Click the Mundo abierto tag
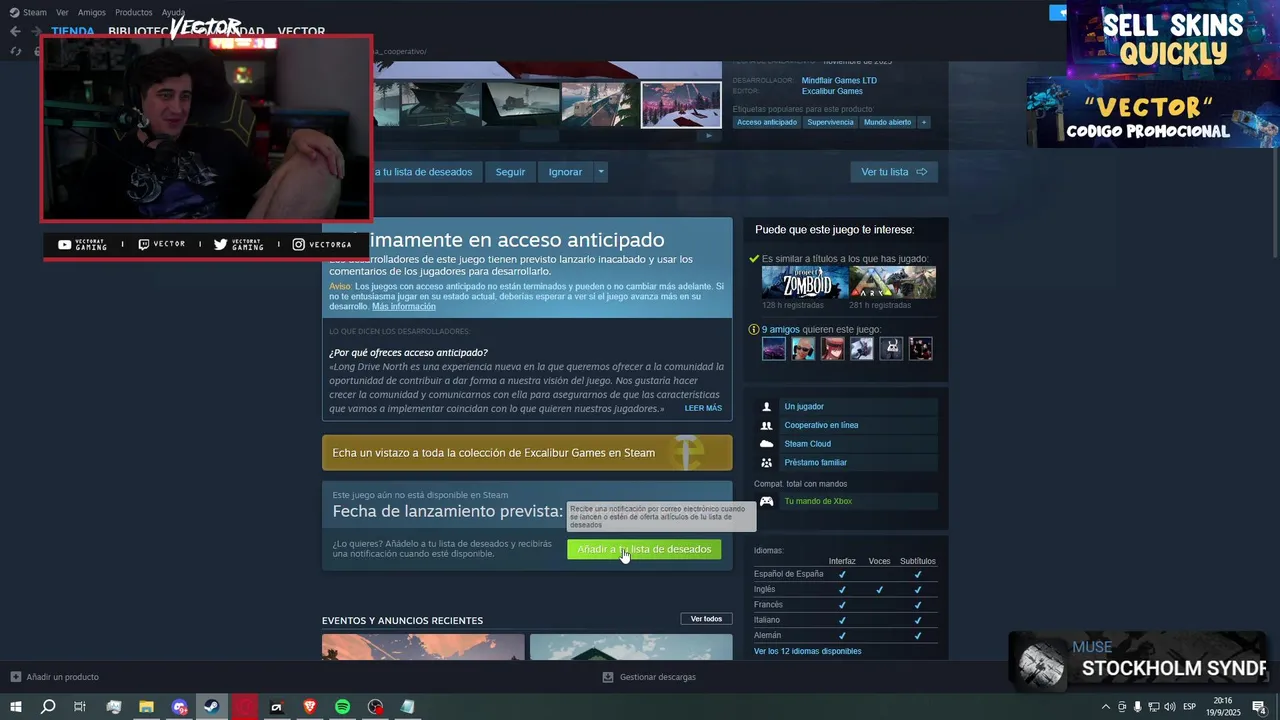 (x=887, y=122)
